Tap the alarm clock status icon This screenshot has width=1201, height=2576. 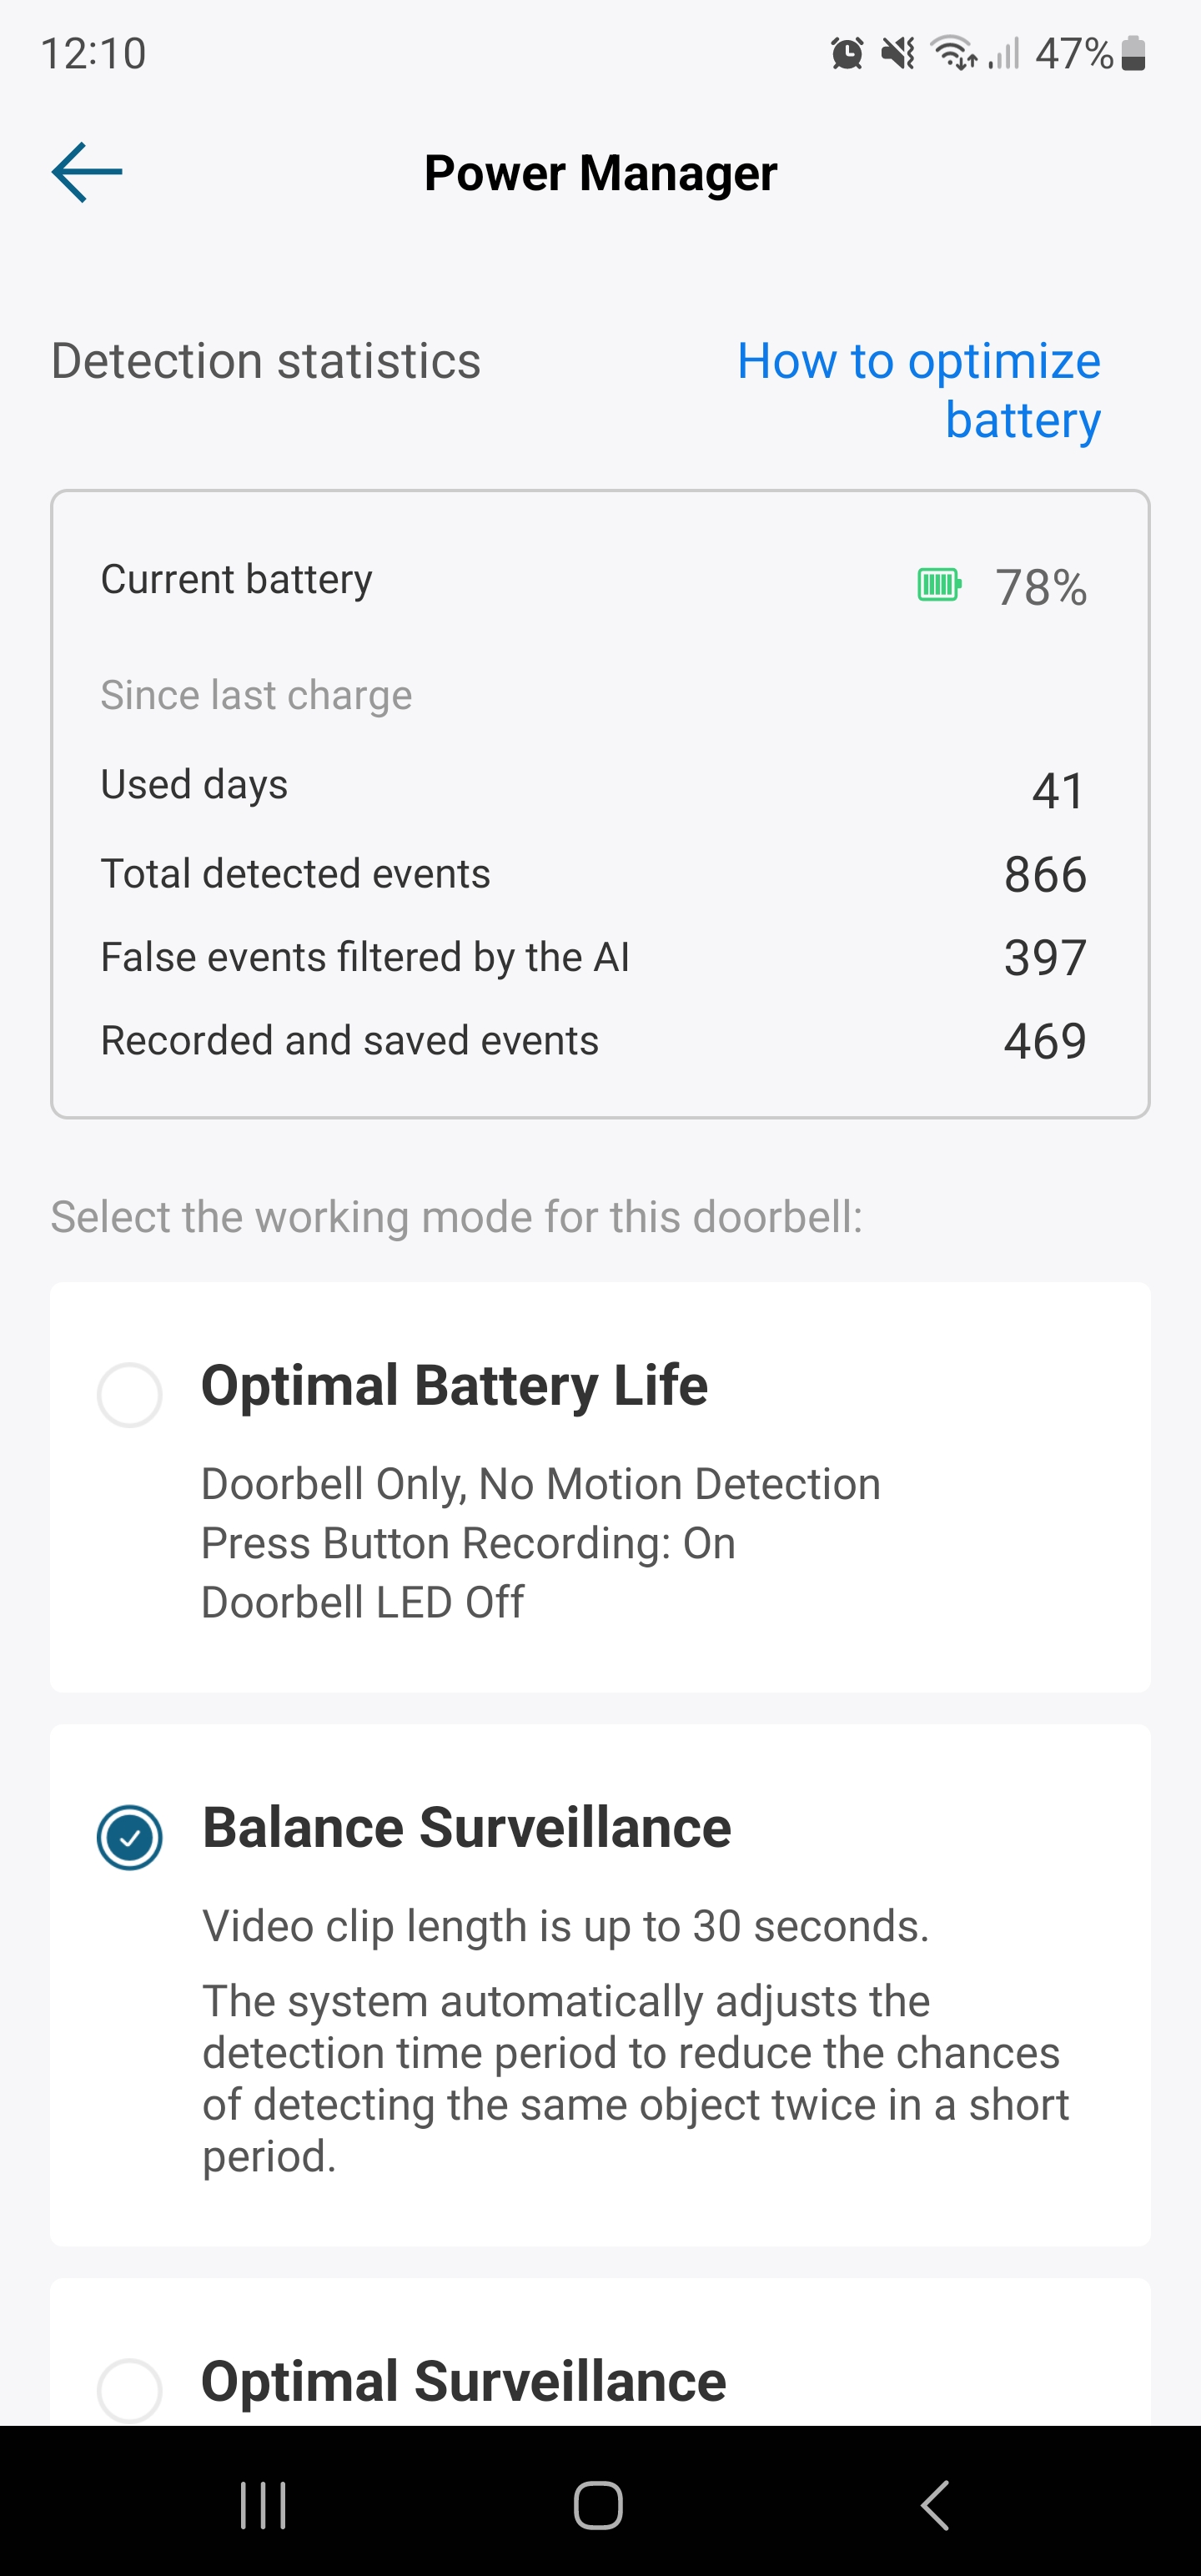tap(847, 53)
